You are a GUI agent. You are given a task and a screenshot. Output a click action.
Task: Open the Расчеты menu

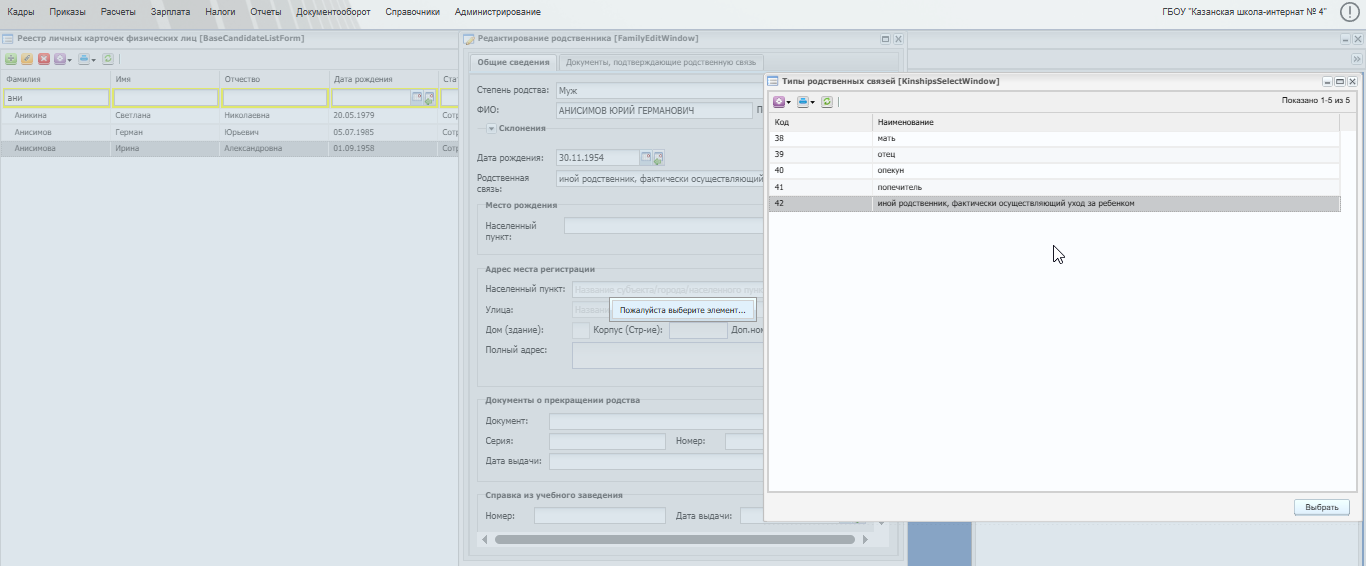118,12
